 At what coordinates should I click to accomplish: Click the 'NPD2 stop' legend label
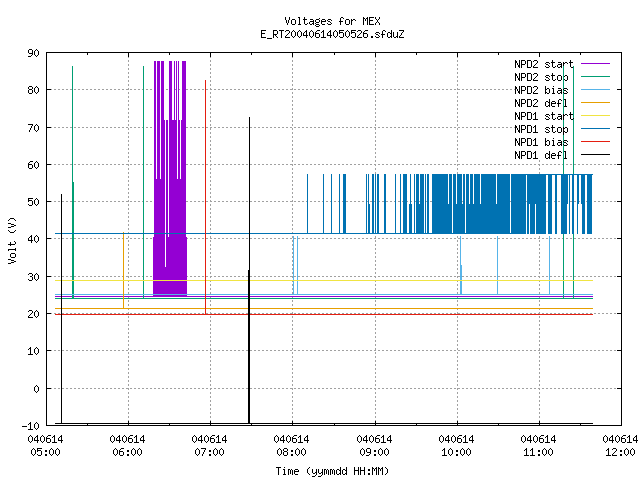click(541, 77)
